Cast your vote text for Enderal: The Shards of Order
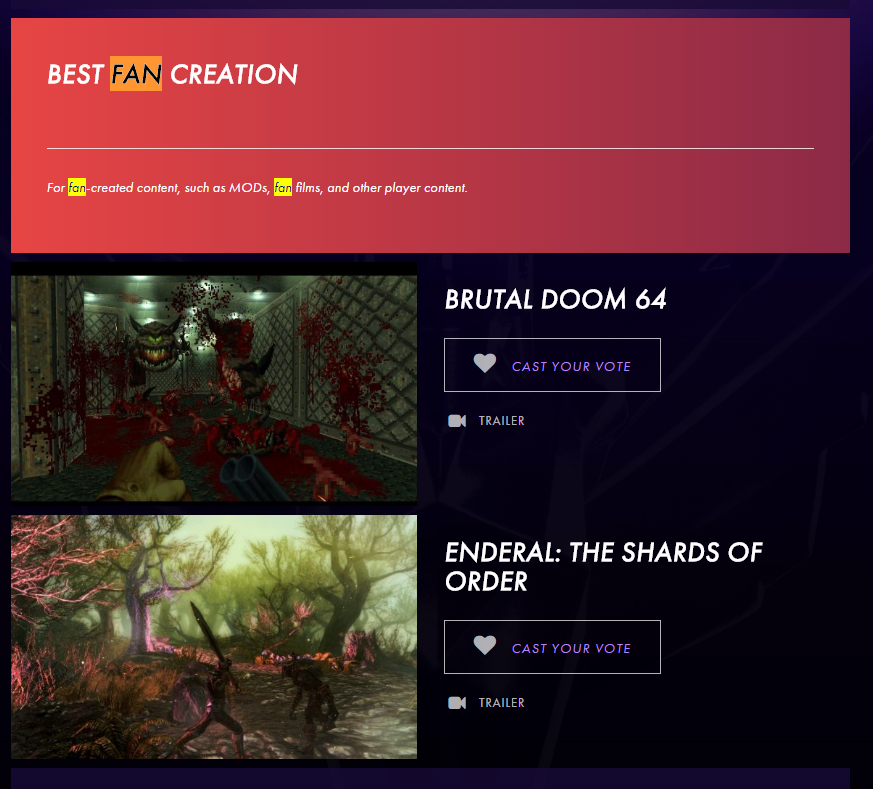873x789 pixels. pyautogui.click(x=571, y=648)
